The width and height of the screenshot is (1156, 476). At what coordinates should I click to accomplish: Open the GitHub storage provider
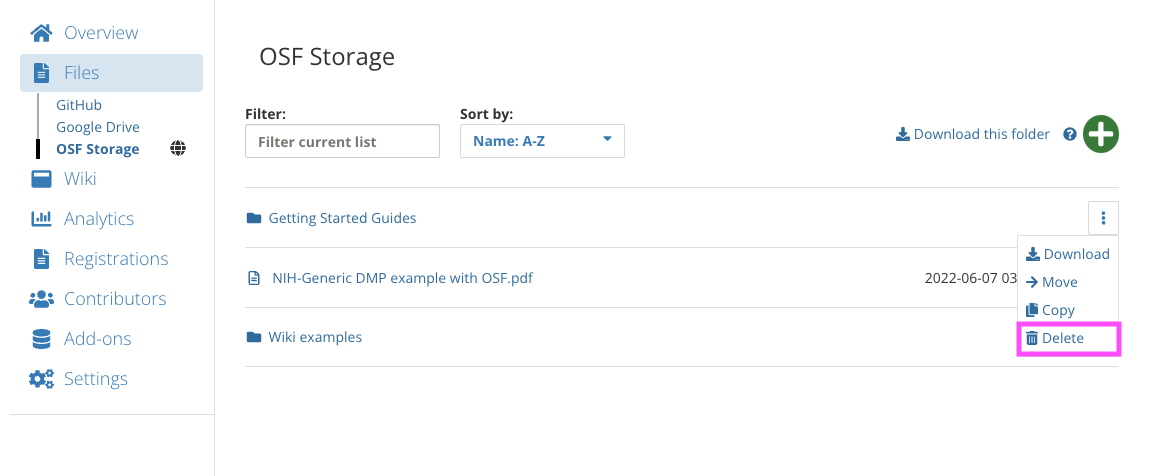click(79, 105)
